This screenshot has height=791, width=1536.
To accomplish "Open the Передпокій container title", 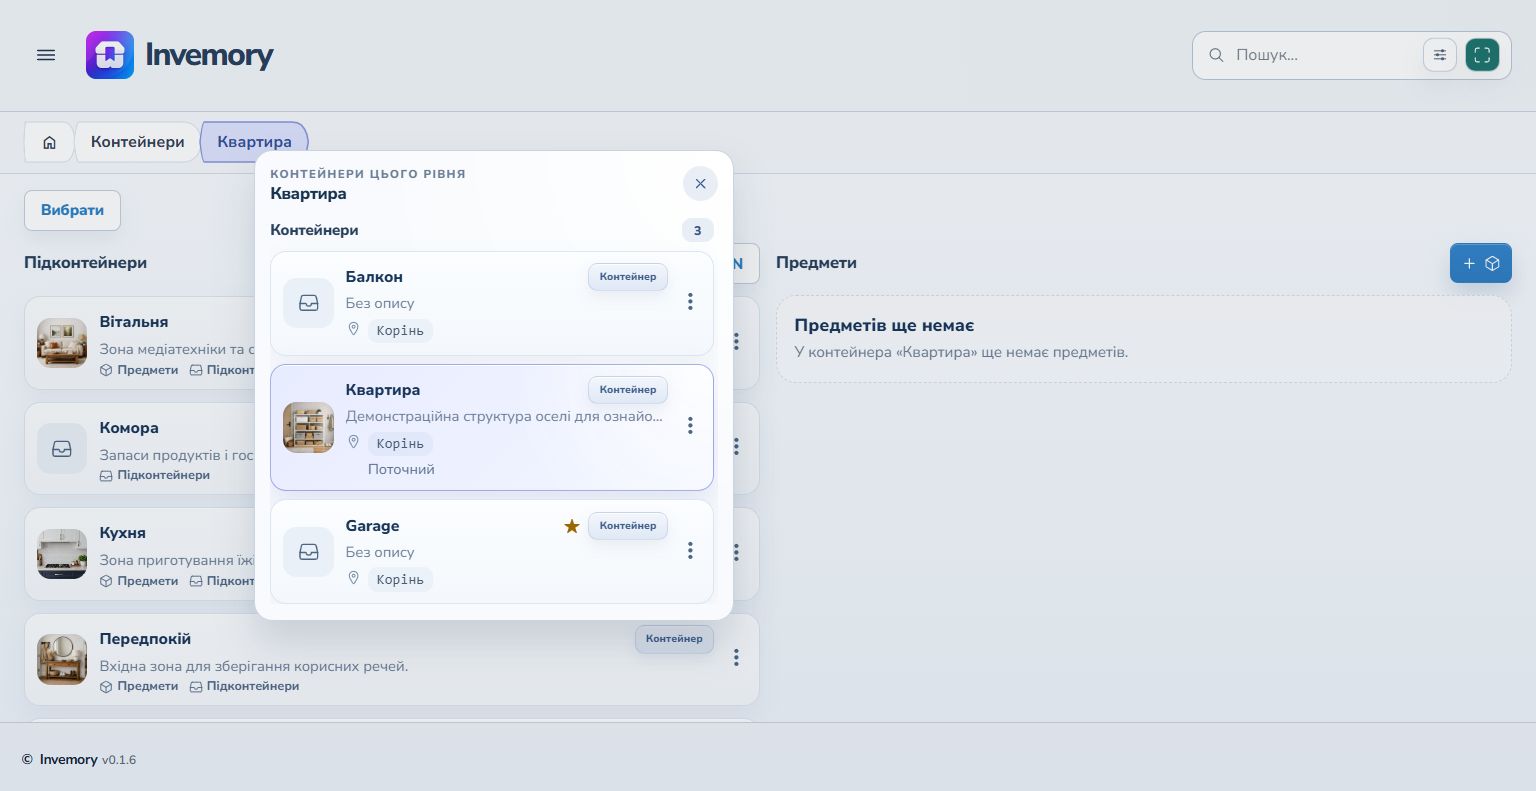I will [145, 639].
